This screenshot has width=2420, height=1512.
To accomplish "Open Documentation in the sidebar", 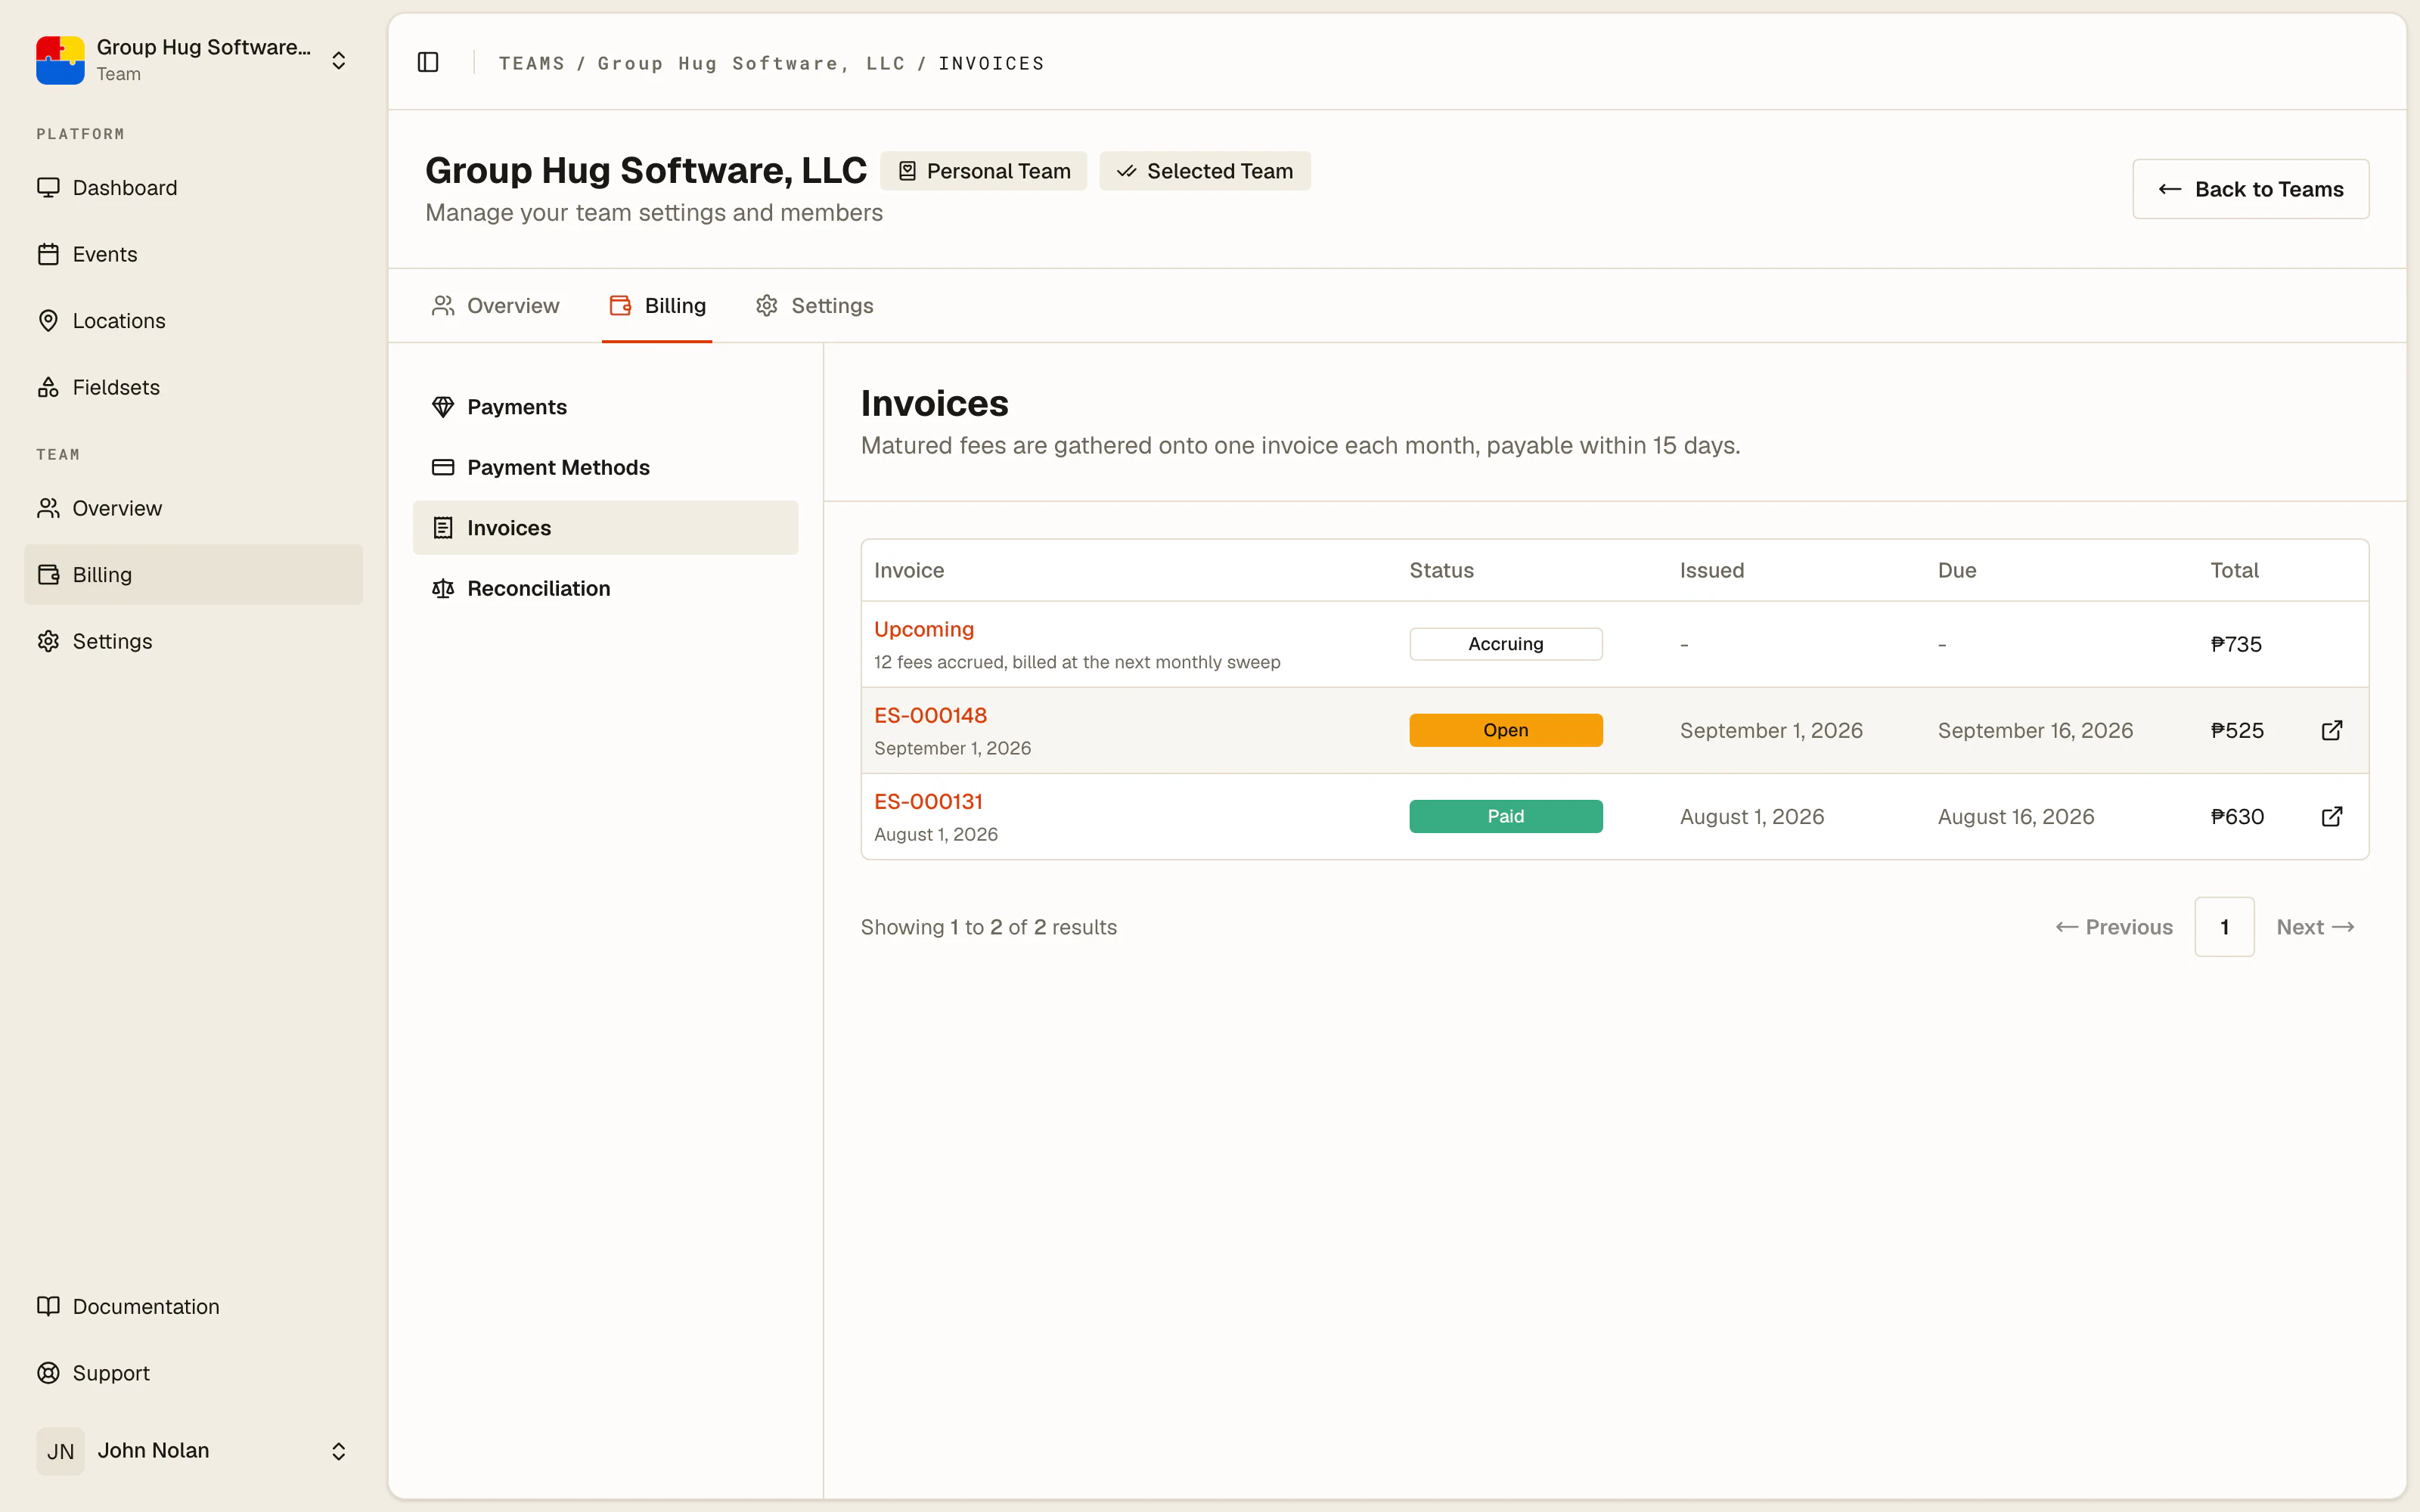I will (193, 1306).
